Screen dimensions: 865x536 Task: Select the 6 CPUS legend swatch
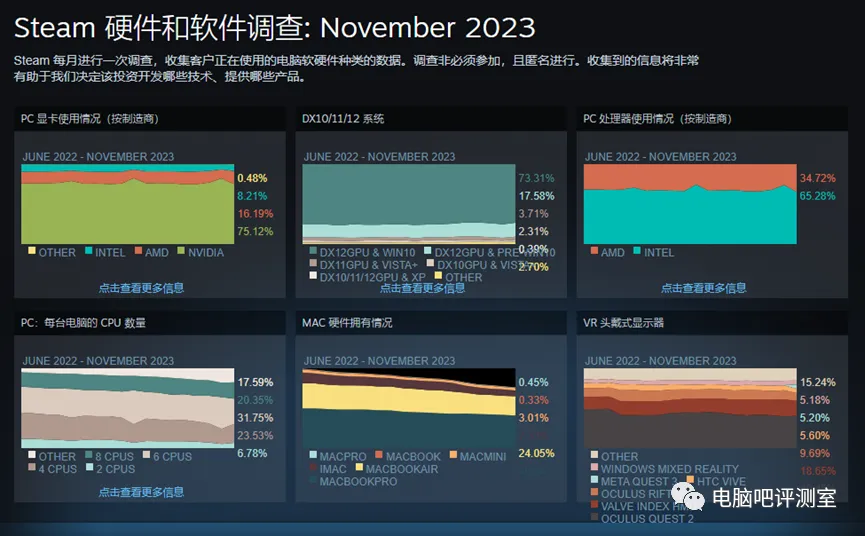[x=146, y=455]
